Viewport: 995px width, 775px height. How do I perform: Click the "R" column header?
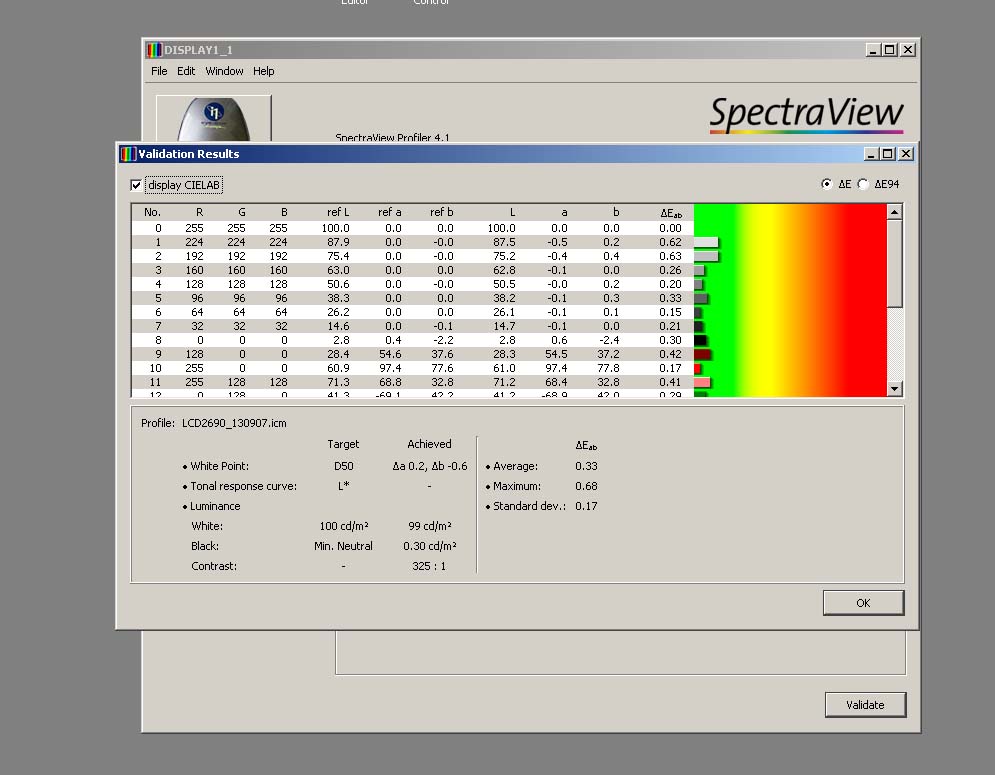point(199,212)
